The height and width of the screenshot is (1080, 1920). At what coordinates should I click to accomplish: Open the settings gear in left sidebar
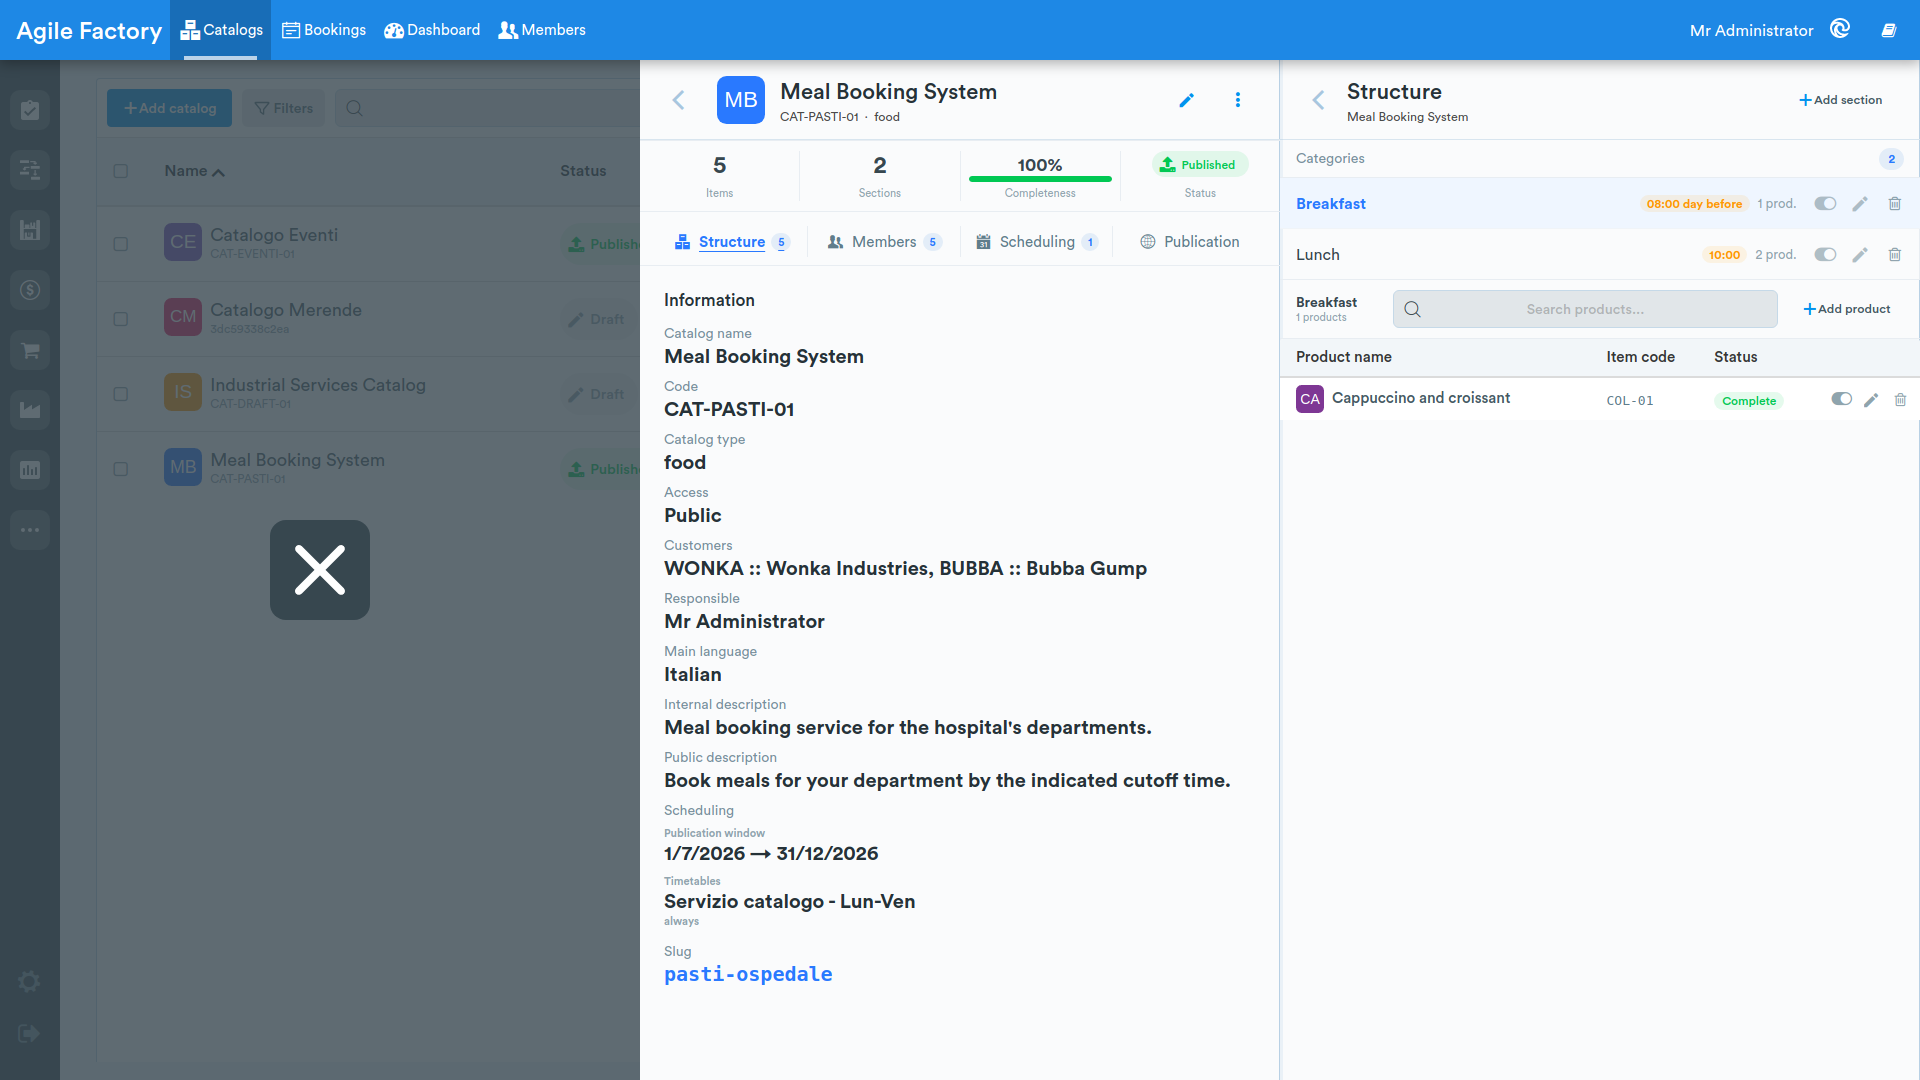click(29, 982)
